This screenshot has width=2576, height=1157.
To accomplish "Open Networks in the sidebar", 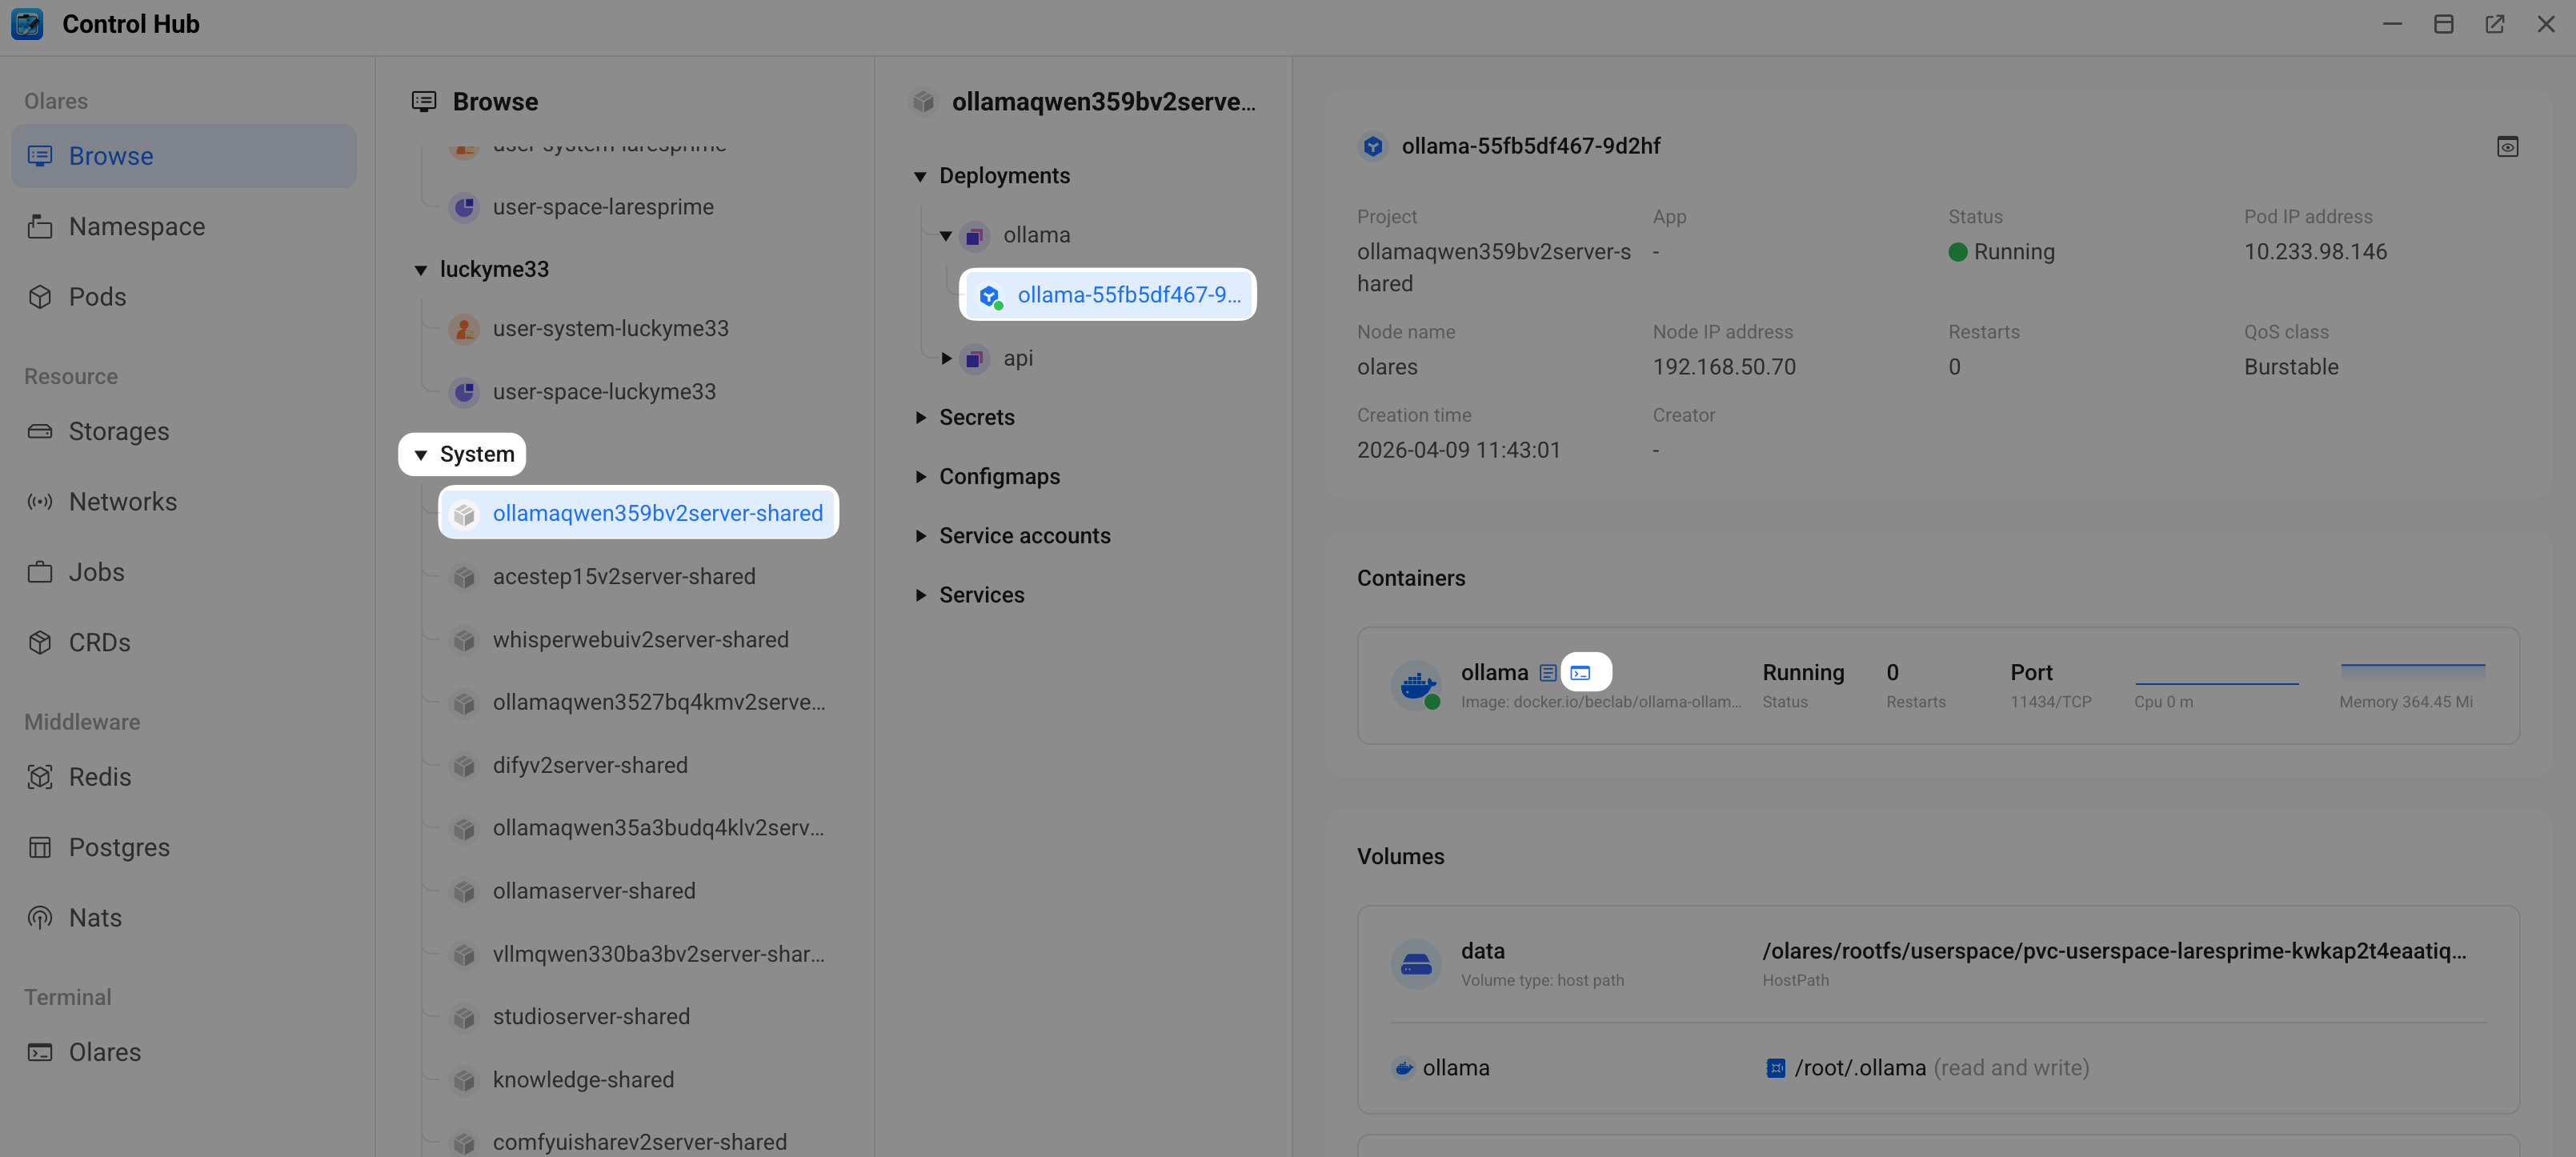I will pos(122,502).
